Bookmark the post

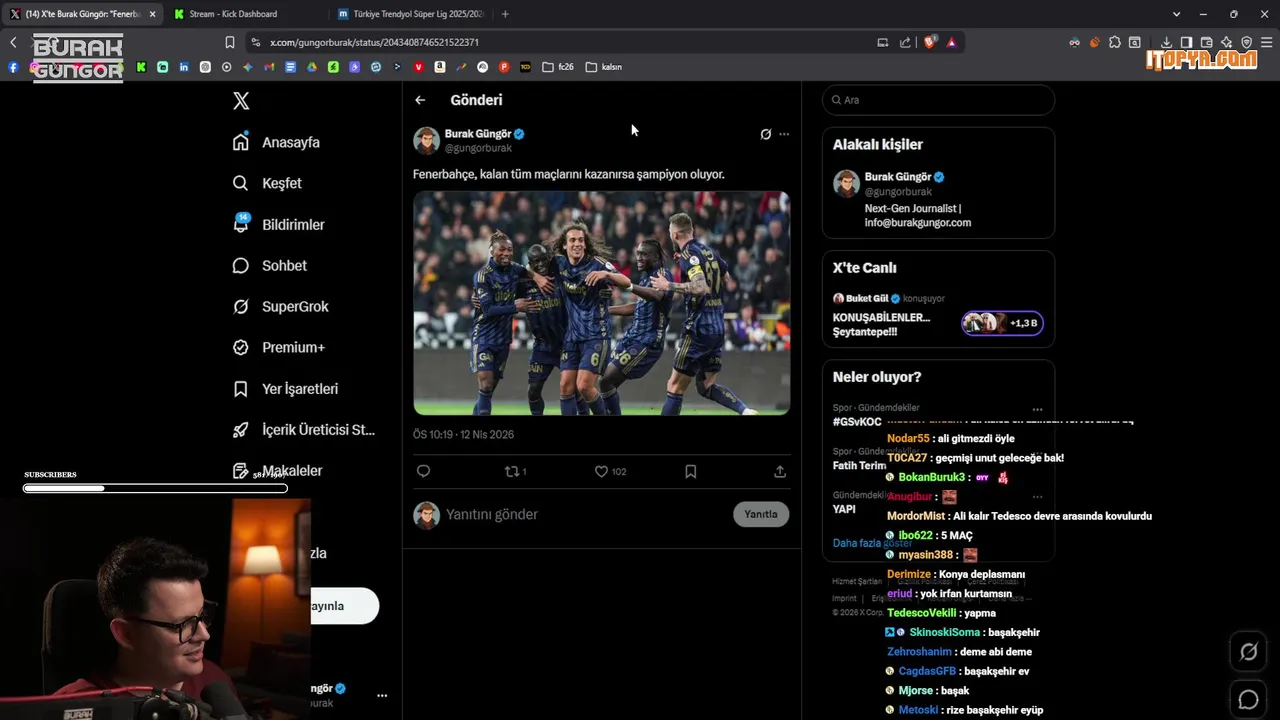690,471
